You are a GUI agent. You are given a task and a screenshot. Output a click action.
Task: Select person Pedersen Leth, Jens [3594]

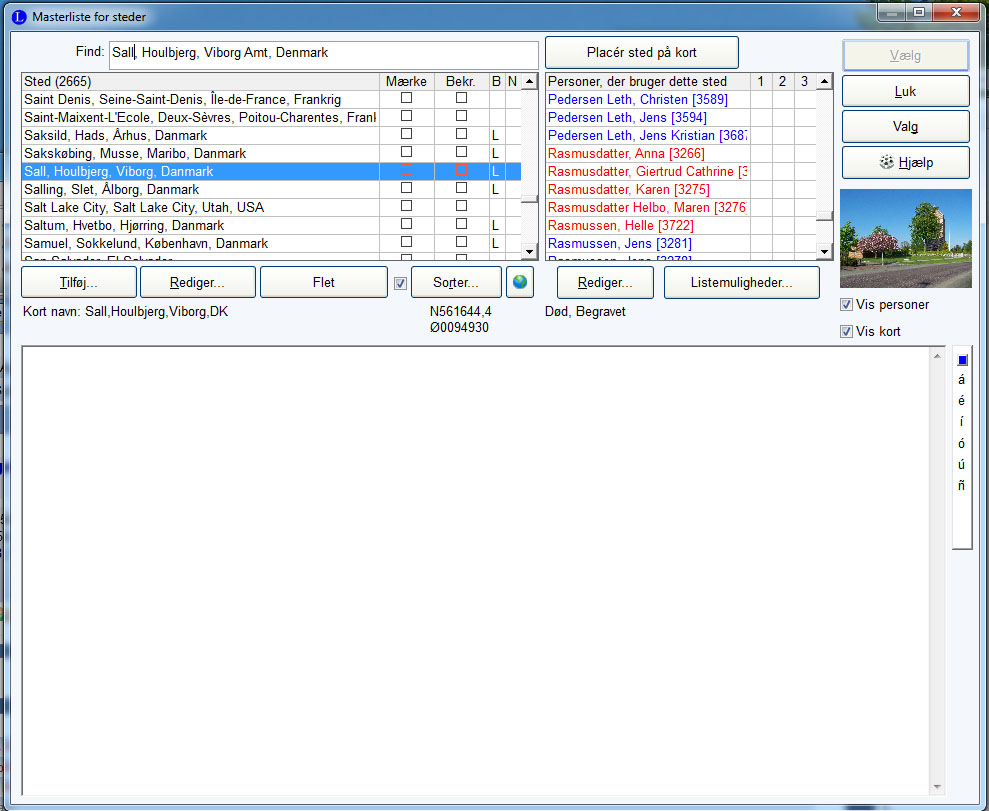[x=648, y=117]
